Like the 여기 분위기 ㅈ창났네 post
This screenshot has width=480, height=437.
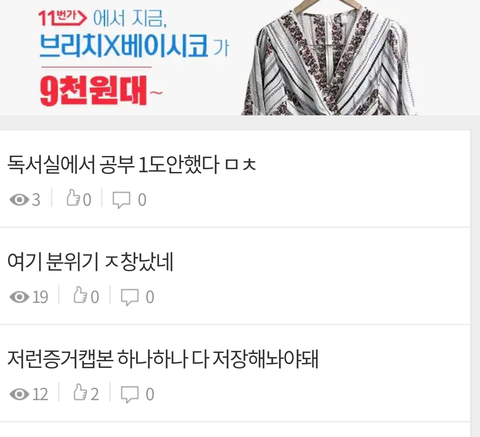(x=80, y=295)
